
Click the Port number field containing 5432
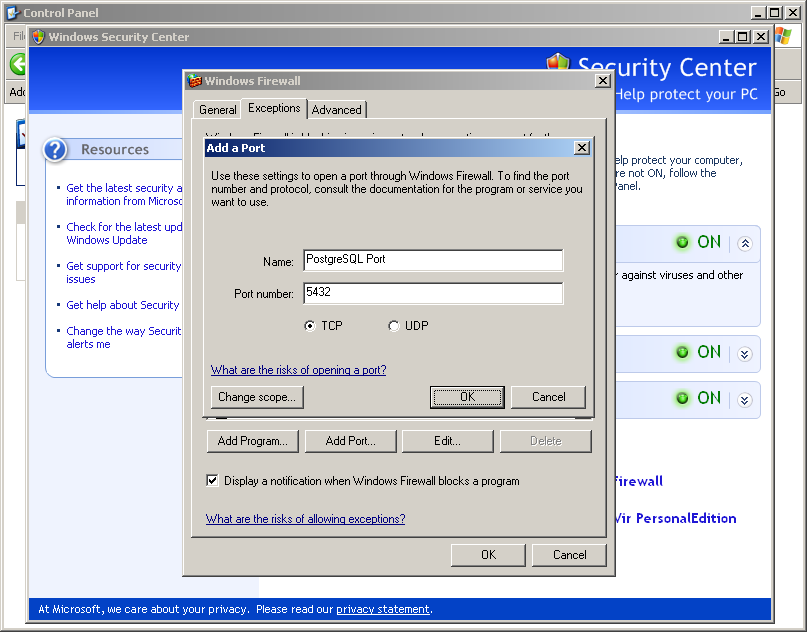[x=433, y=293]
